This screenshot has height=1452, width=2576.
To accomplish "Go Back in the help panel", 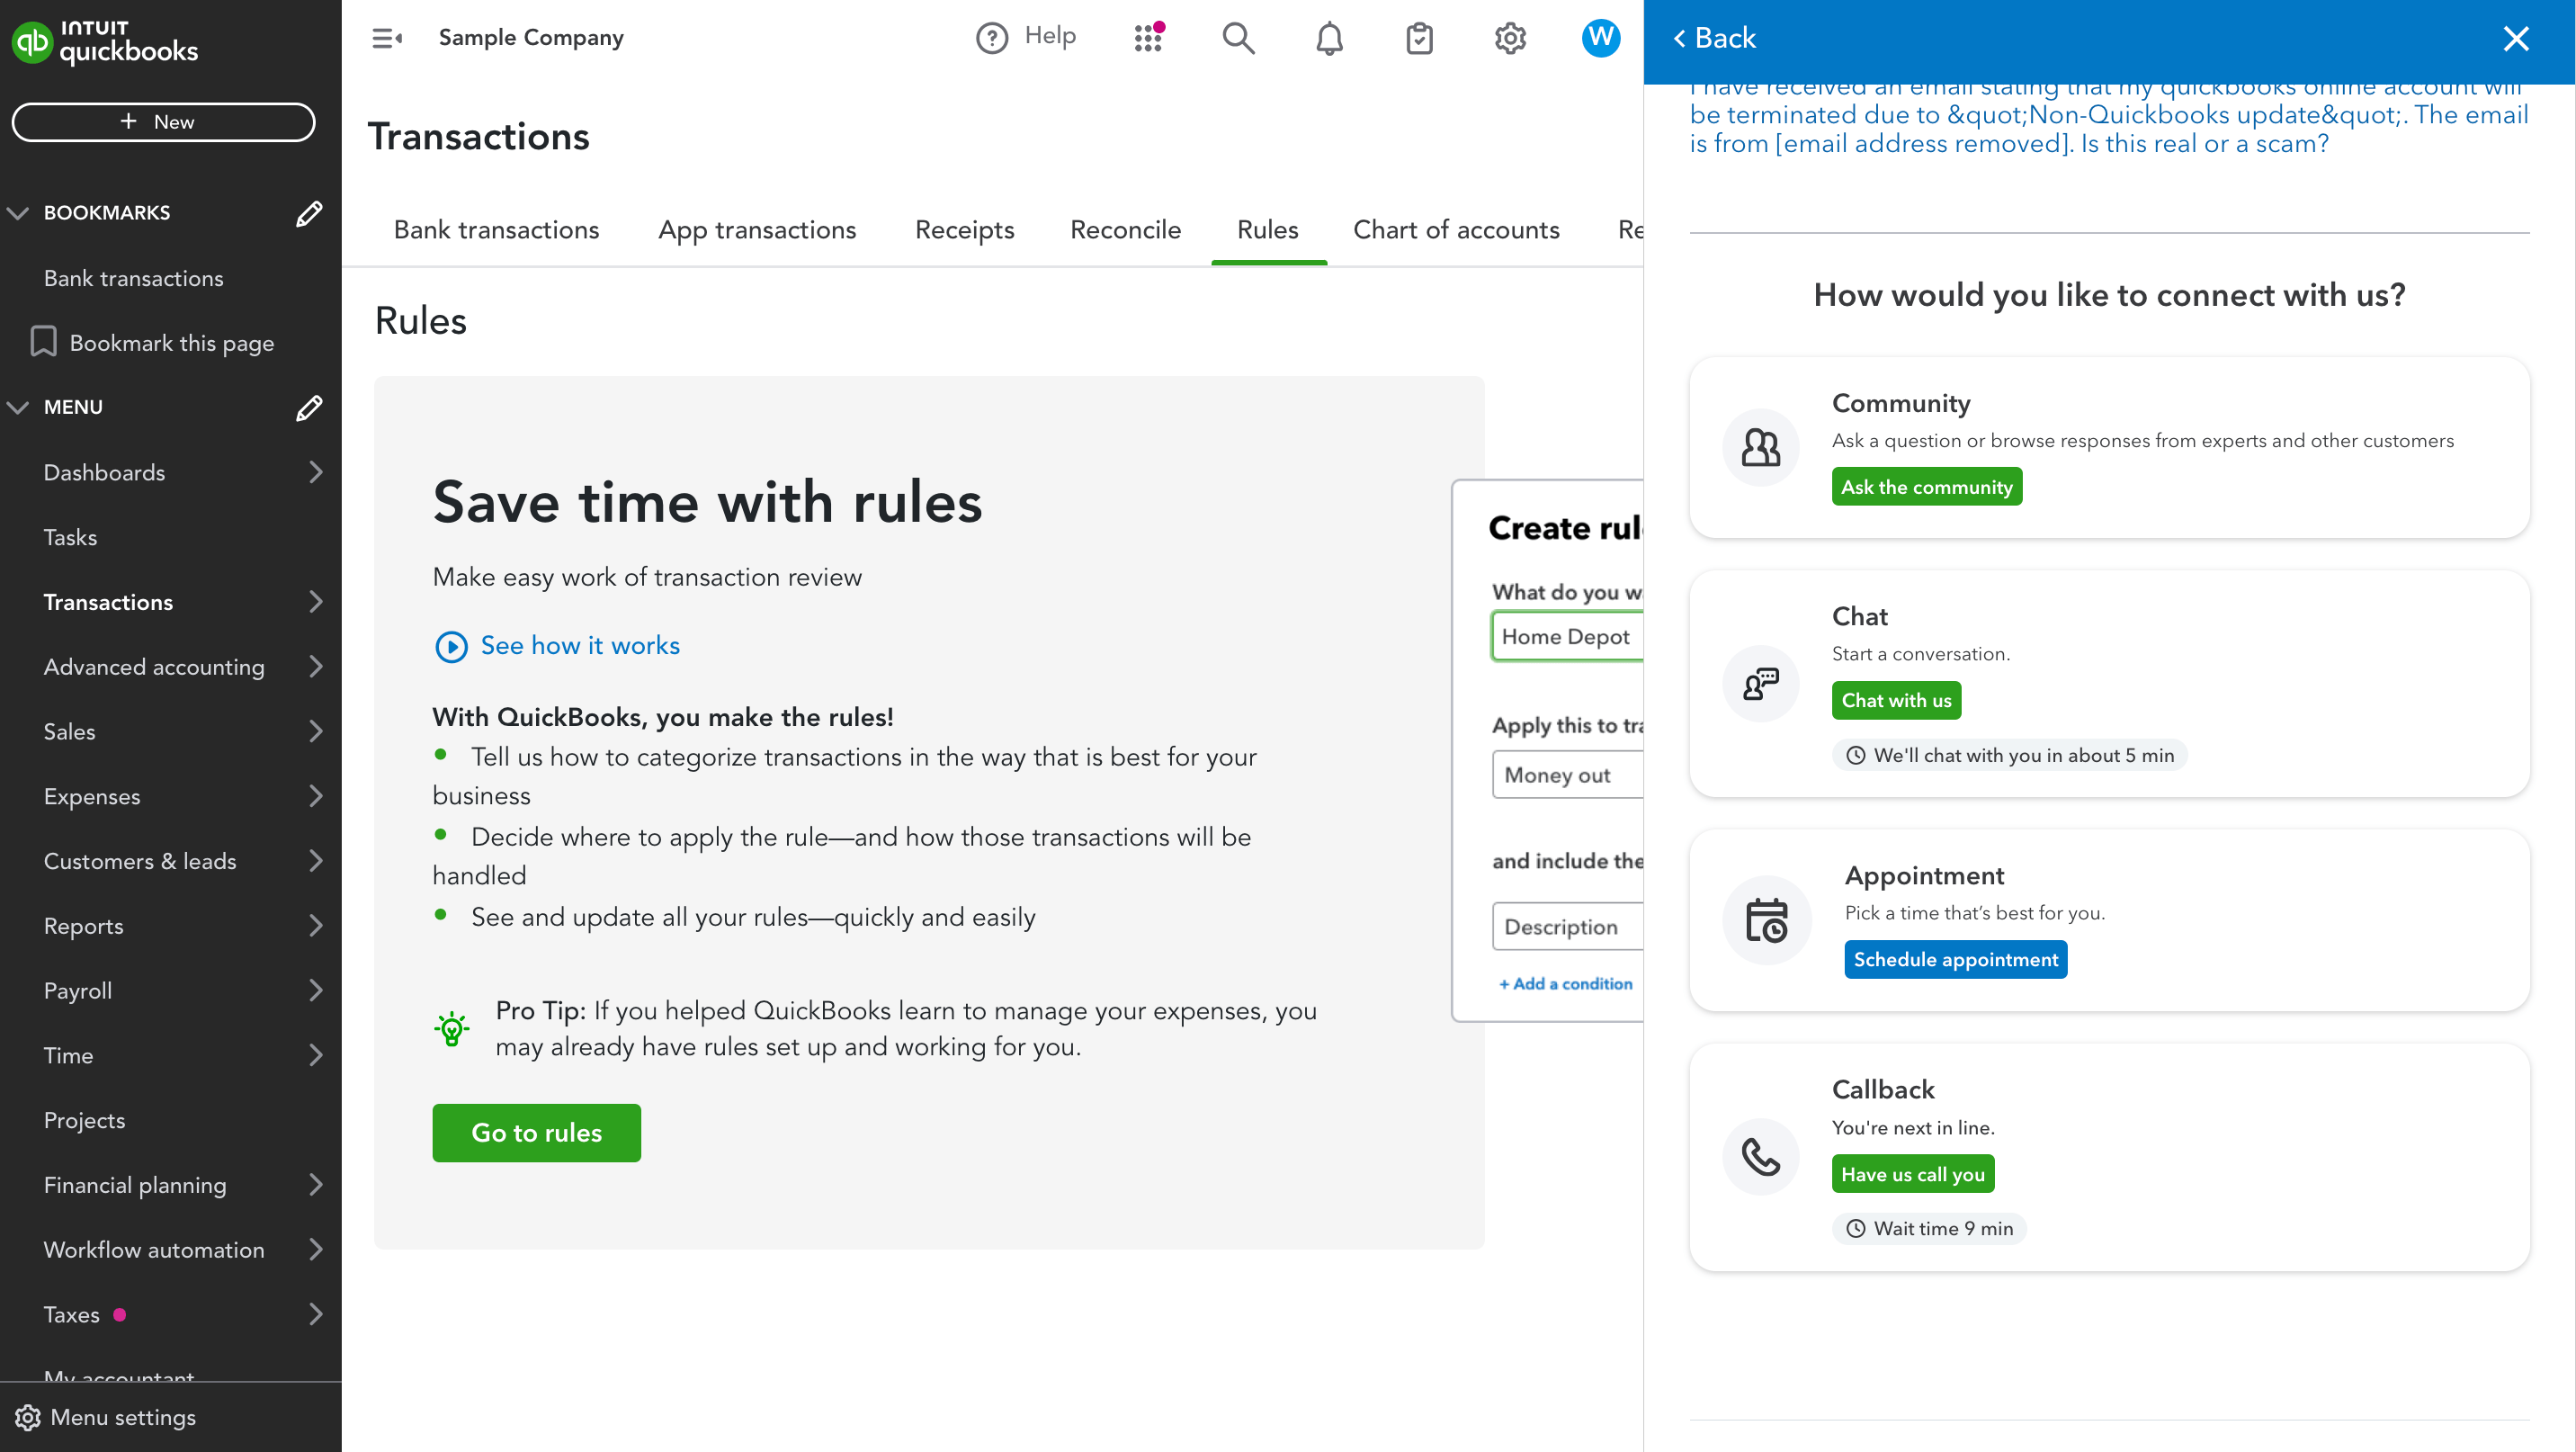I will [x=1713, y=38].
